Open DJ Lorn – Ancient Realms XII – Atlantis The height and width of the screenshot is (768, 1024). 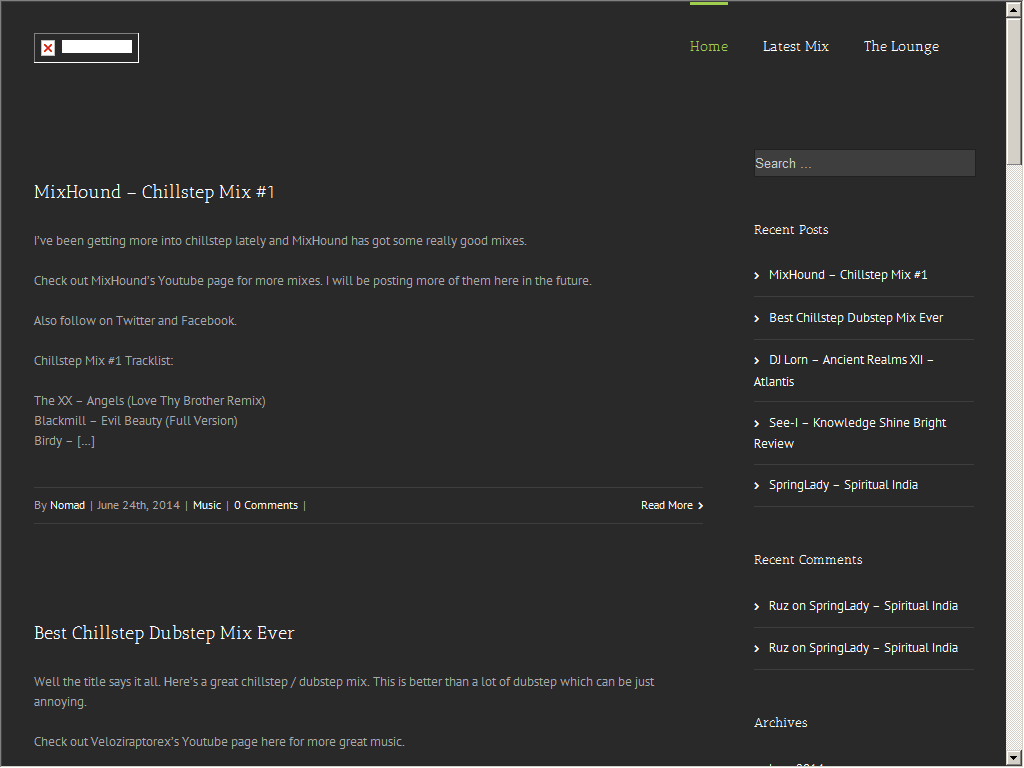[x=844, y=370]
